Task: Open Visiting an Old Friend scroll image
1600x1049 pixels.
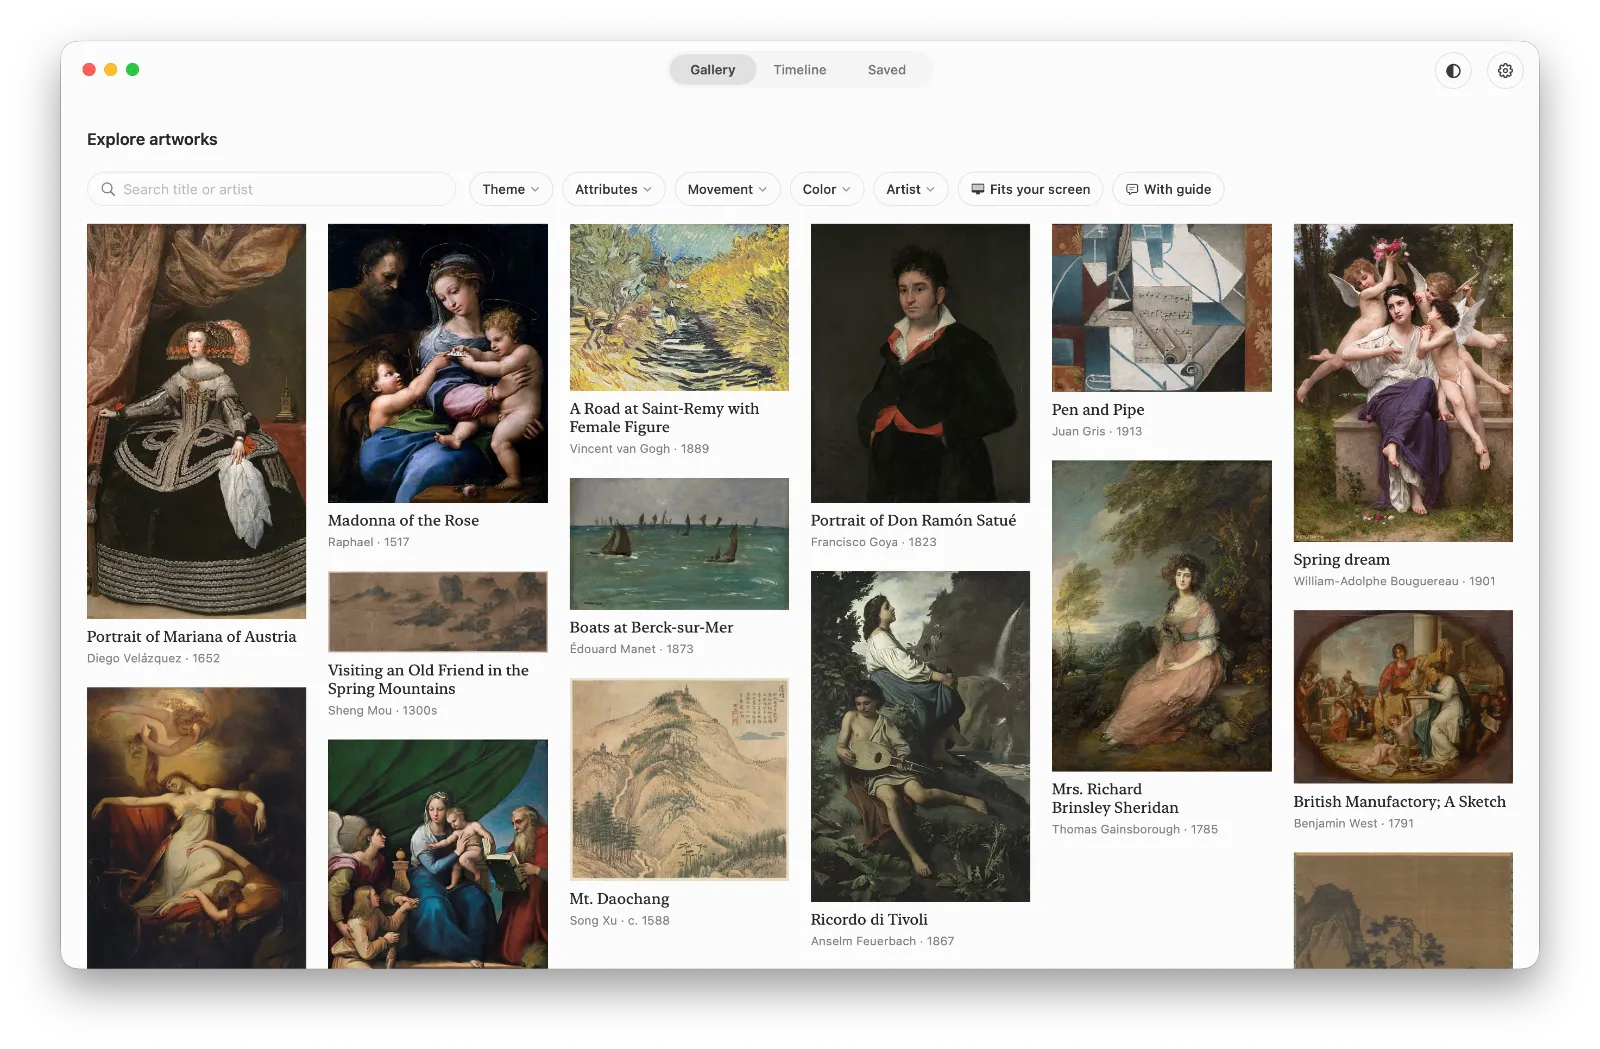Action: 438,612
